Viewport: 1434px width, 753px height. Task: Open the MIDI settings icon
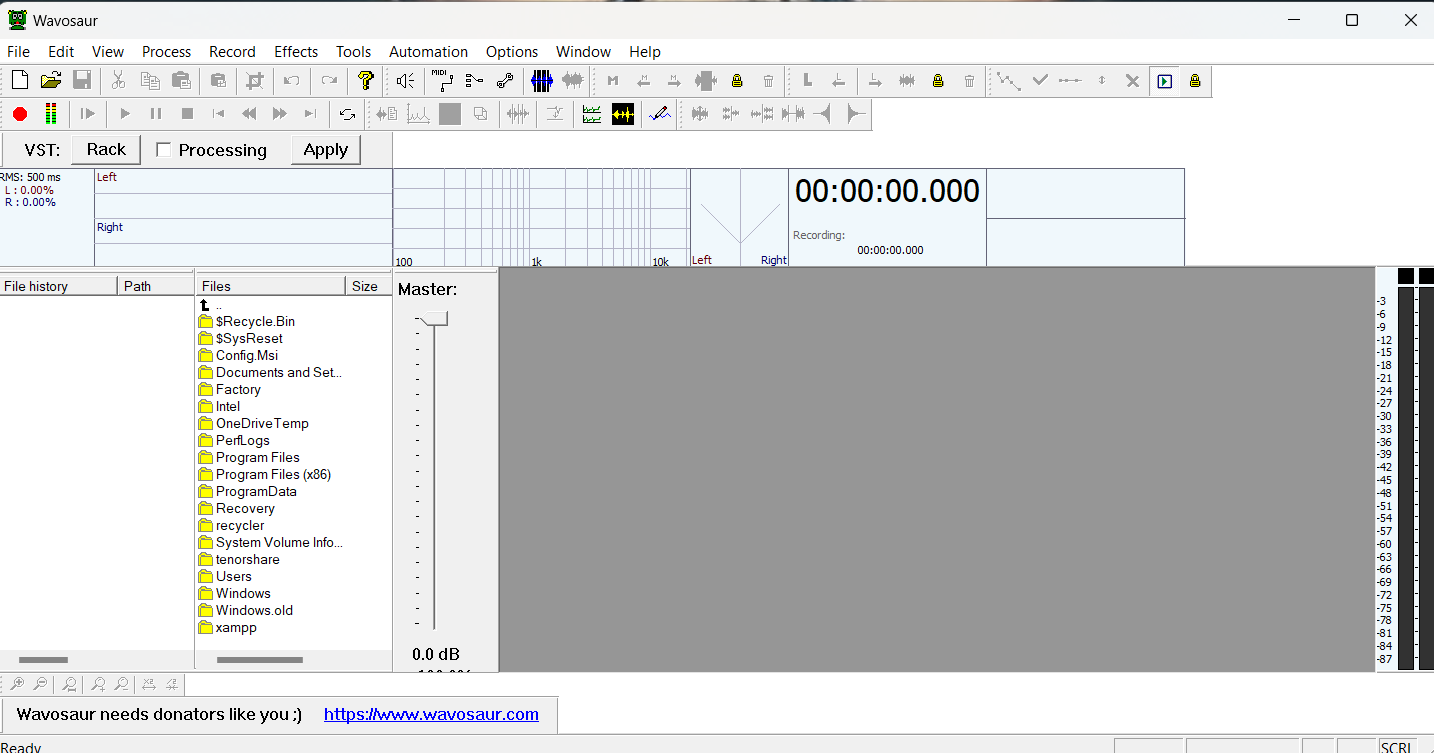(442, 81)
